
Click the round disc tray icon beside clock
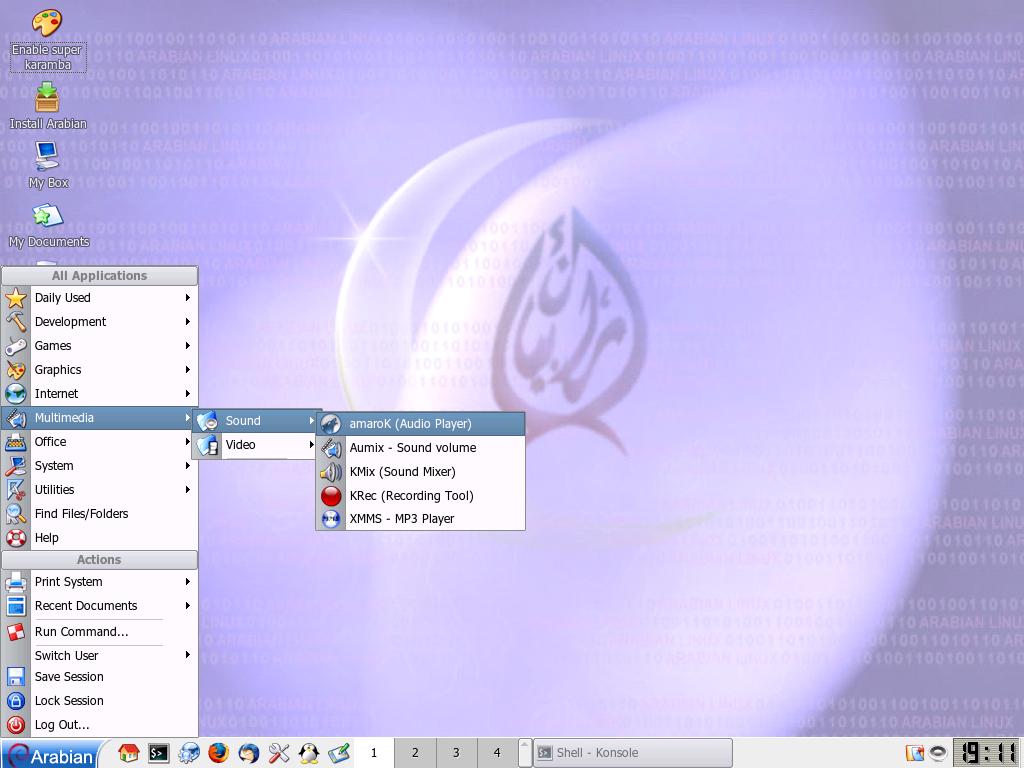pyautogui.click(x=938, y=753)
